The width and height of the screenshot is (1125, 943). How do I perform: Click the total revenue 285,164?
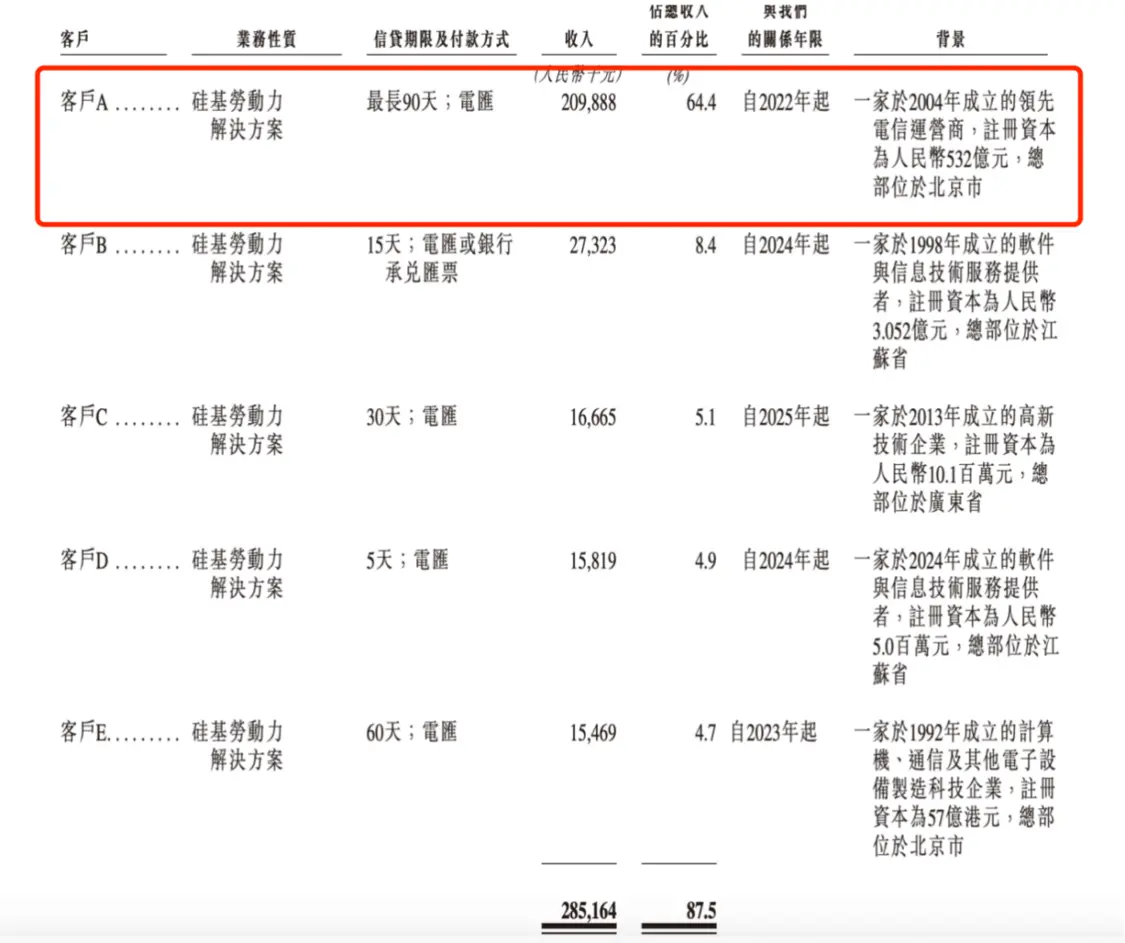point(589,911)
